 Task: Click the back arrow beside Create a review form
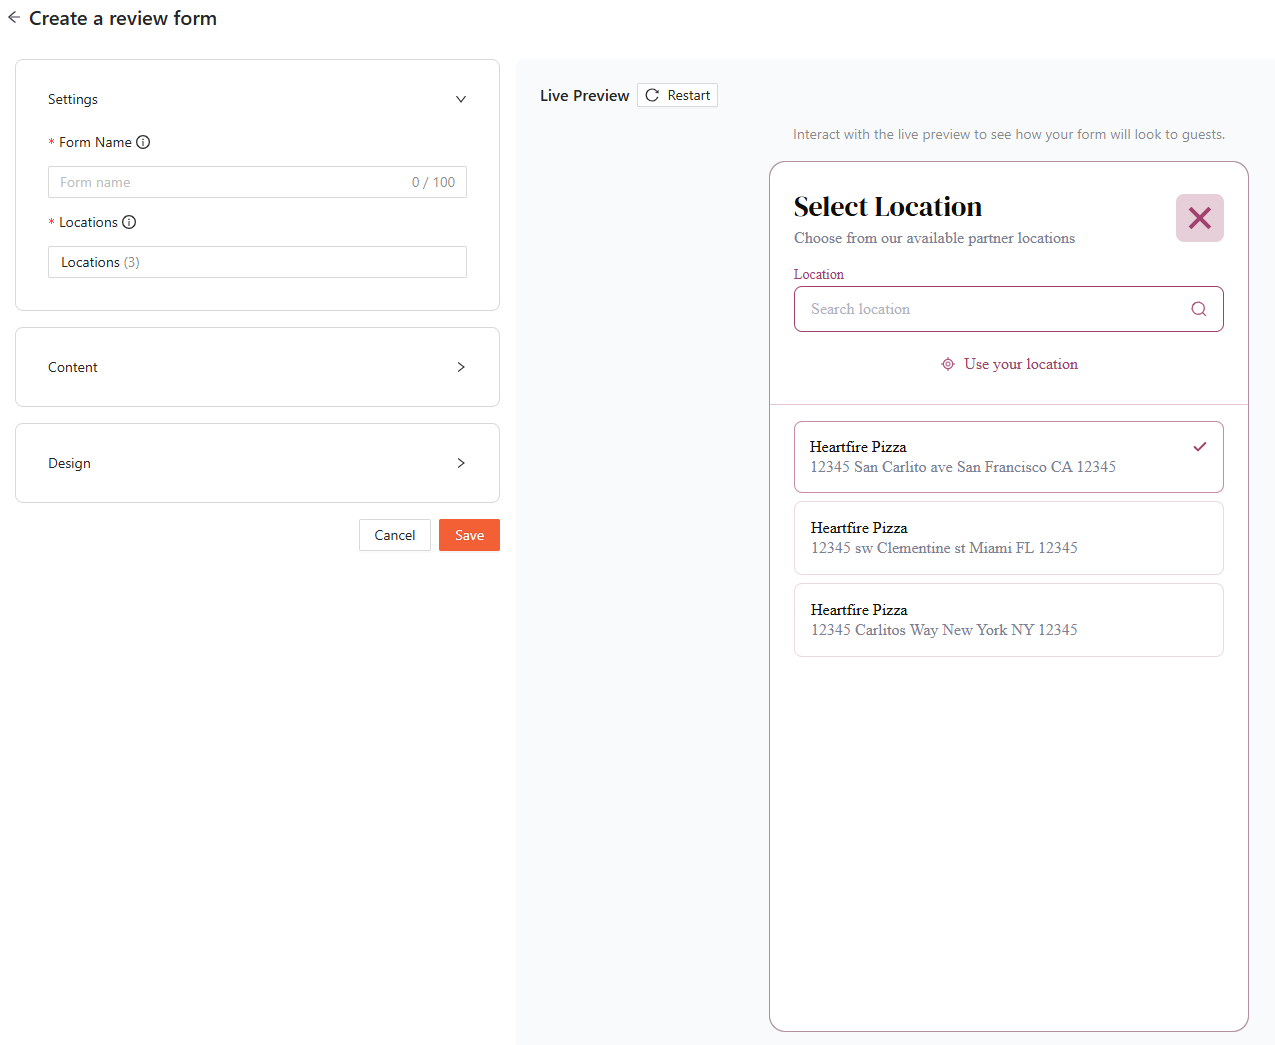14,18
